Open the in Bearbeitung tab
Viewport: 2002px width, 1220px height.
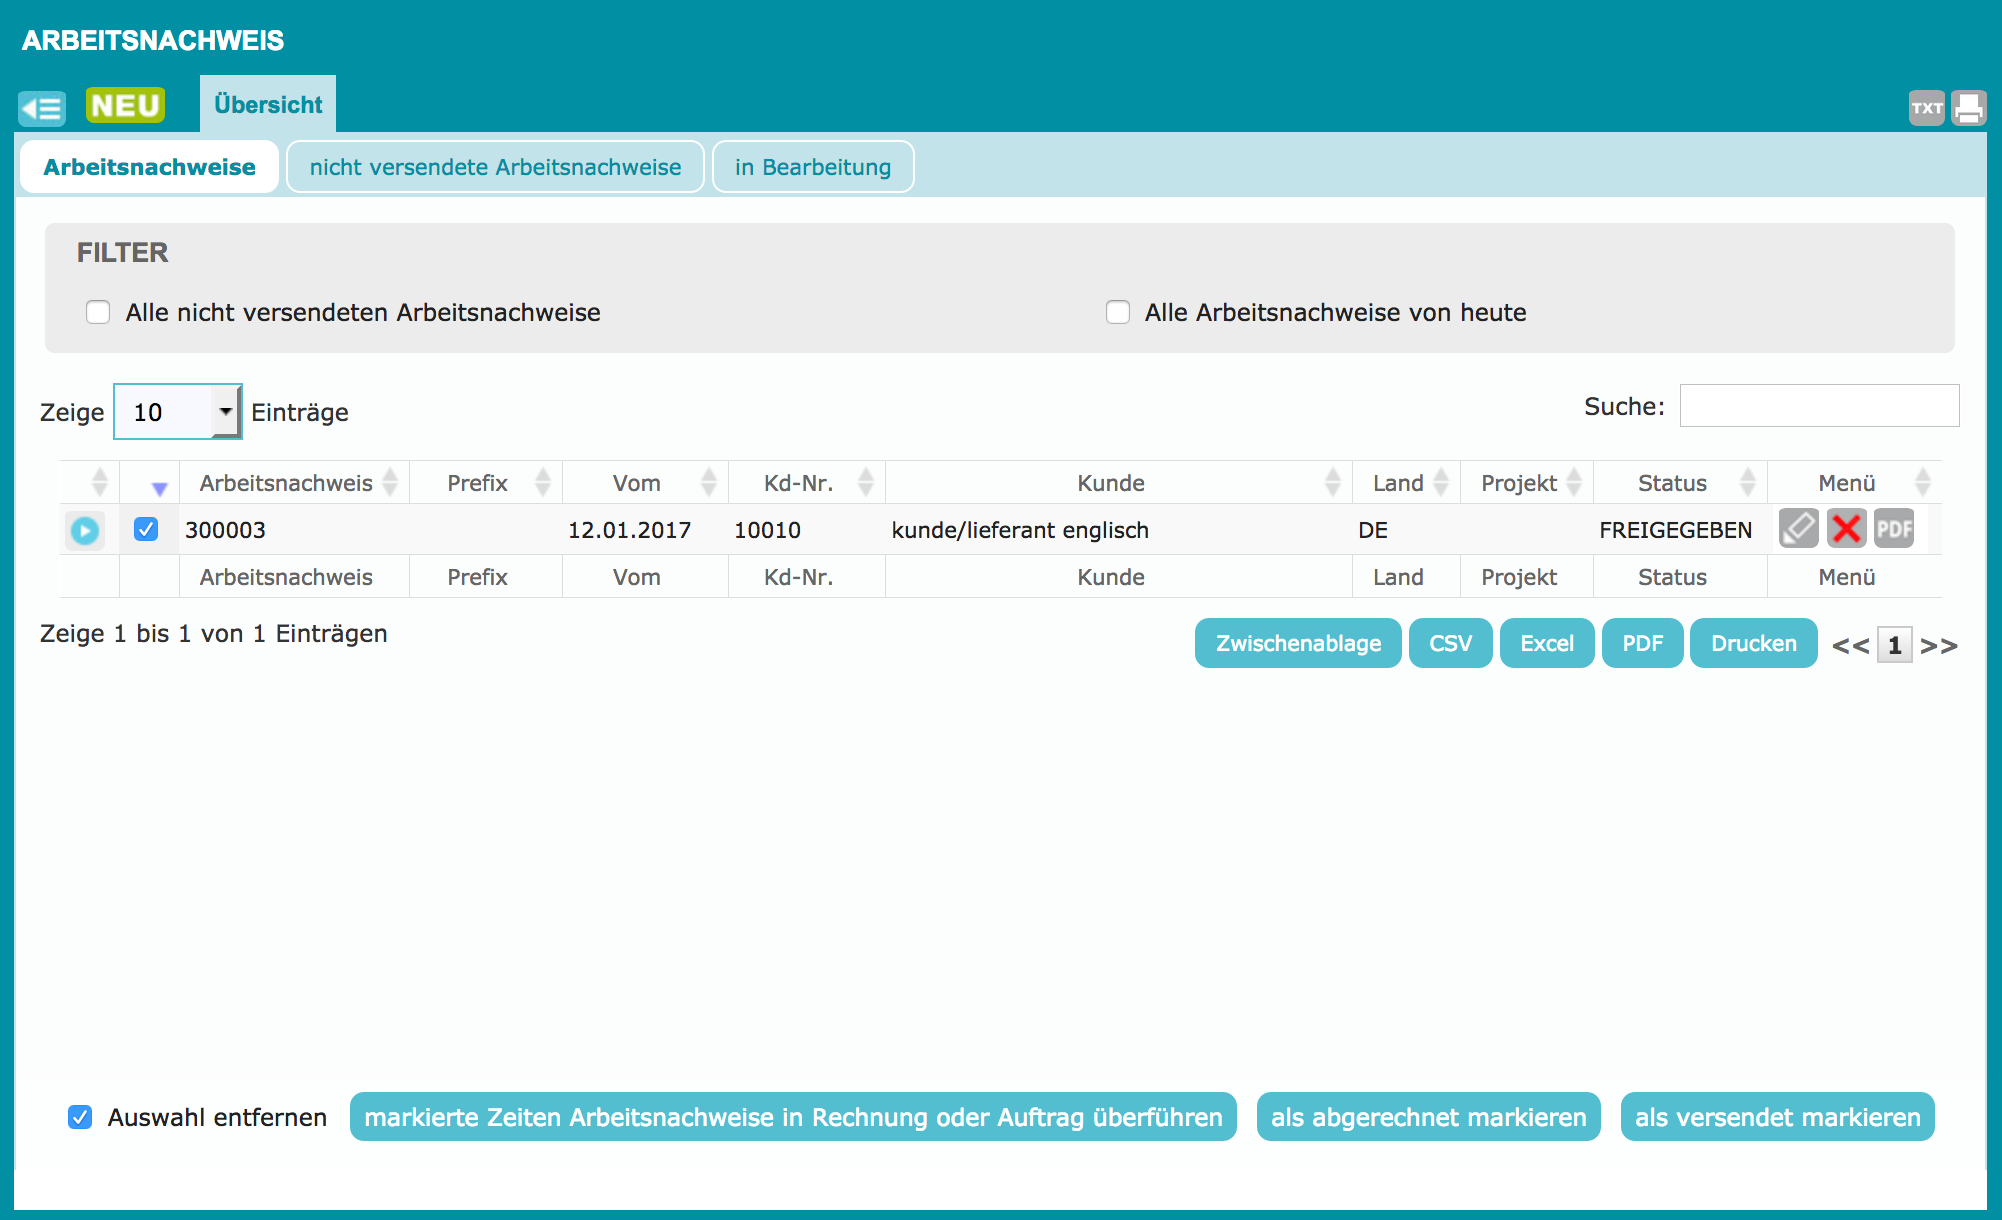[812, 167]
